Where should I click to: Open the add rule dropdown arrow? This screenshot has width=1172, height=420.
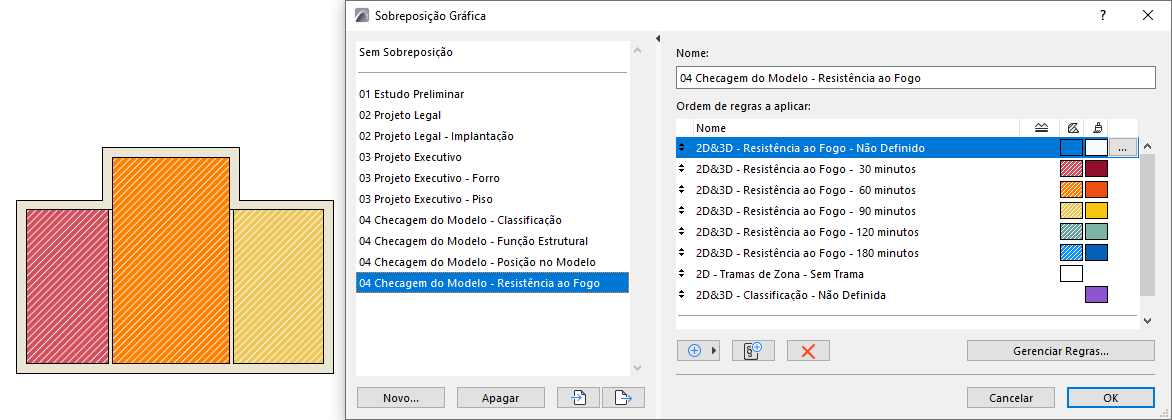point(713,350)
